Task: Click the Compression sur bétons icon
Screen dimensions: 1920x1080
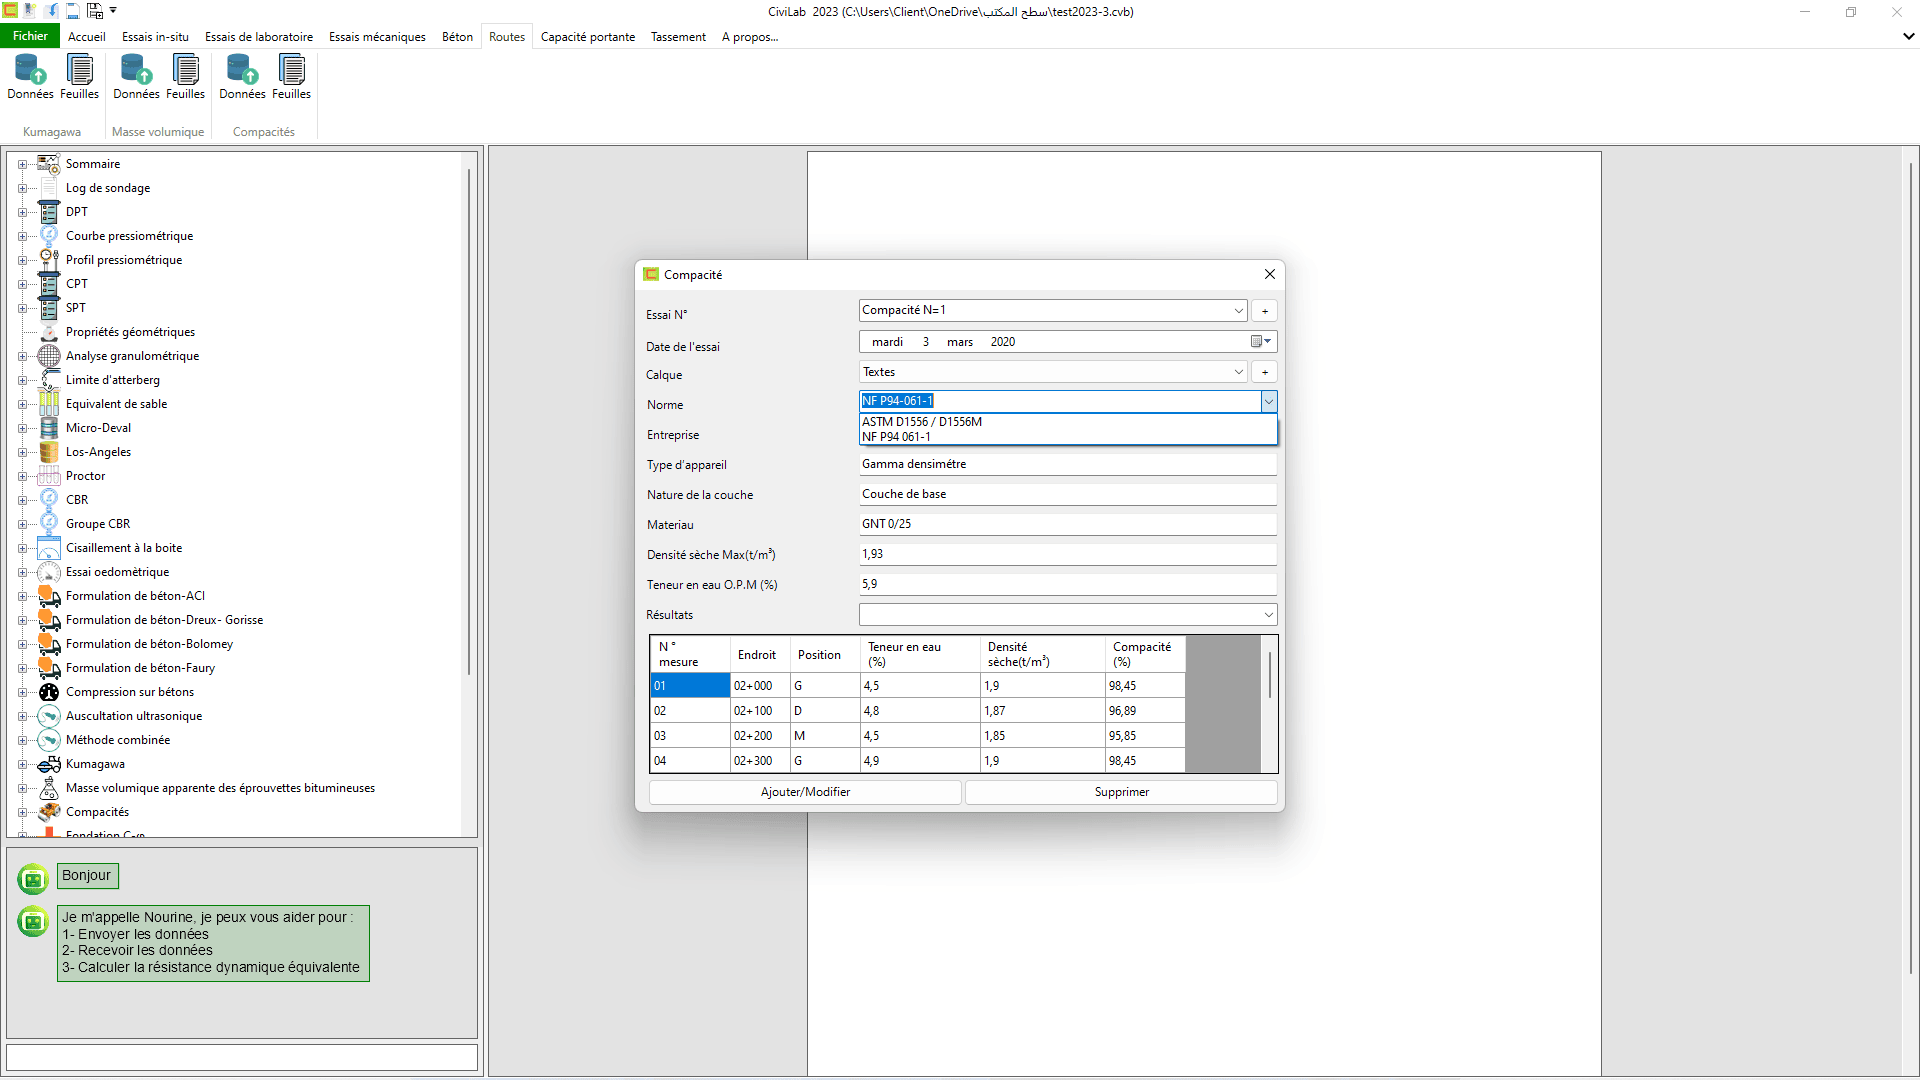Action: click(x=49, y=692)
